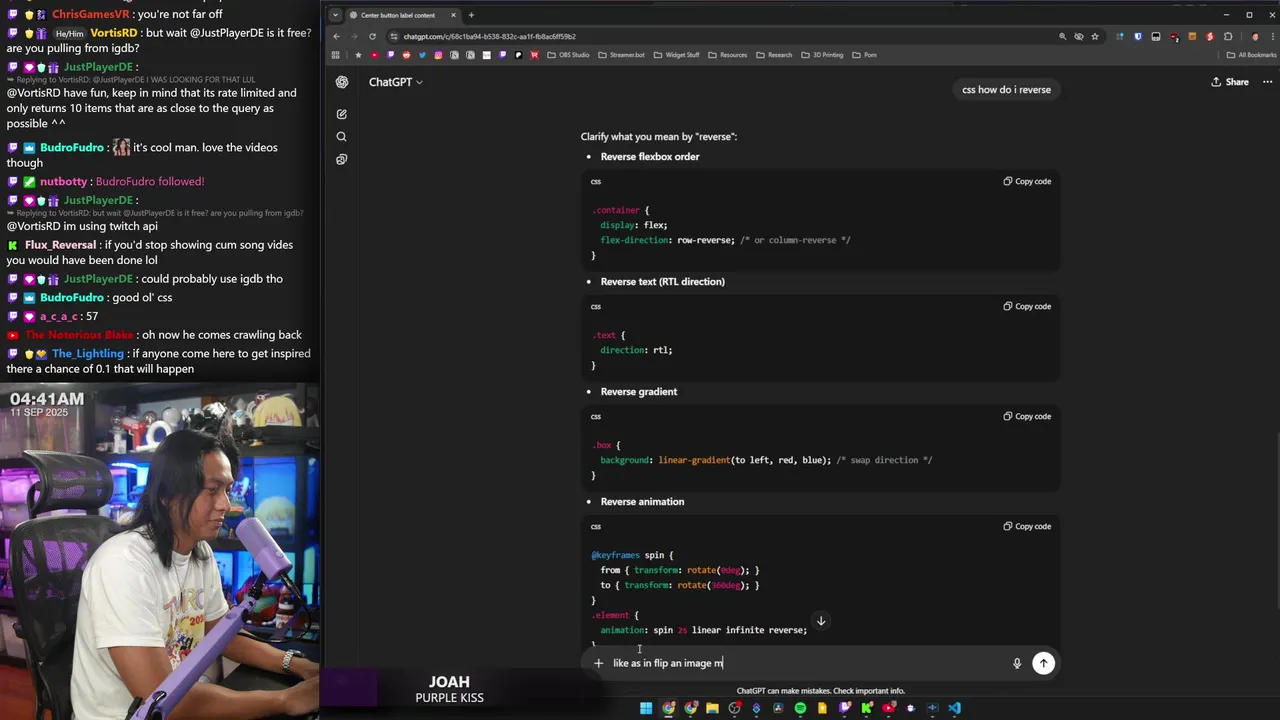This screenshot has width=1280, height=720.
Task: Click Flux_Reversal's username in stream chat
Action: pos(60,245)
